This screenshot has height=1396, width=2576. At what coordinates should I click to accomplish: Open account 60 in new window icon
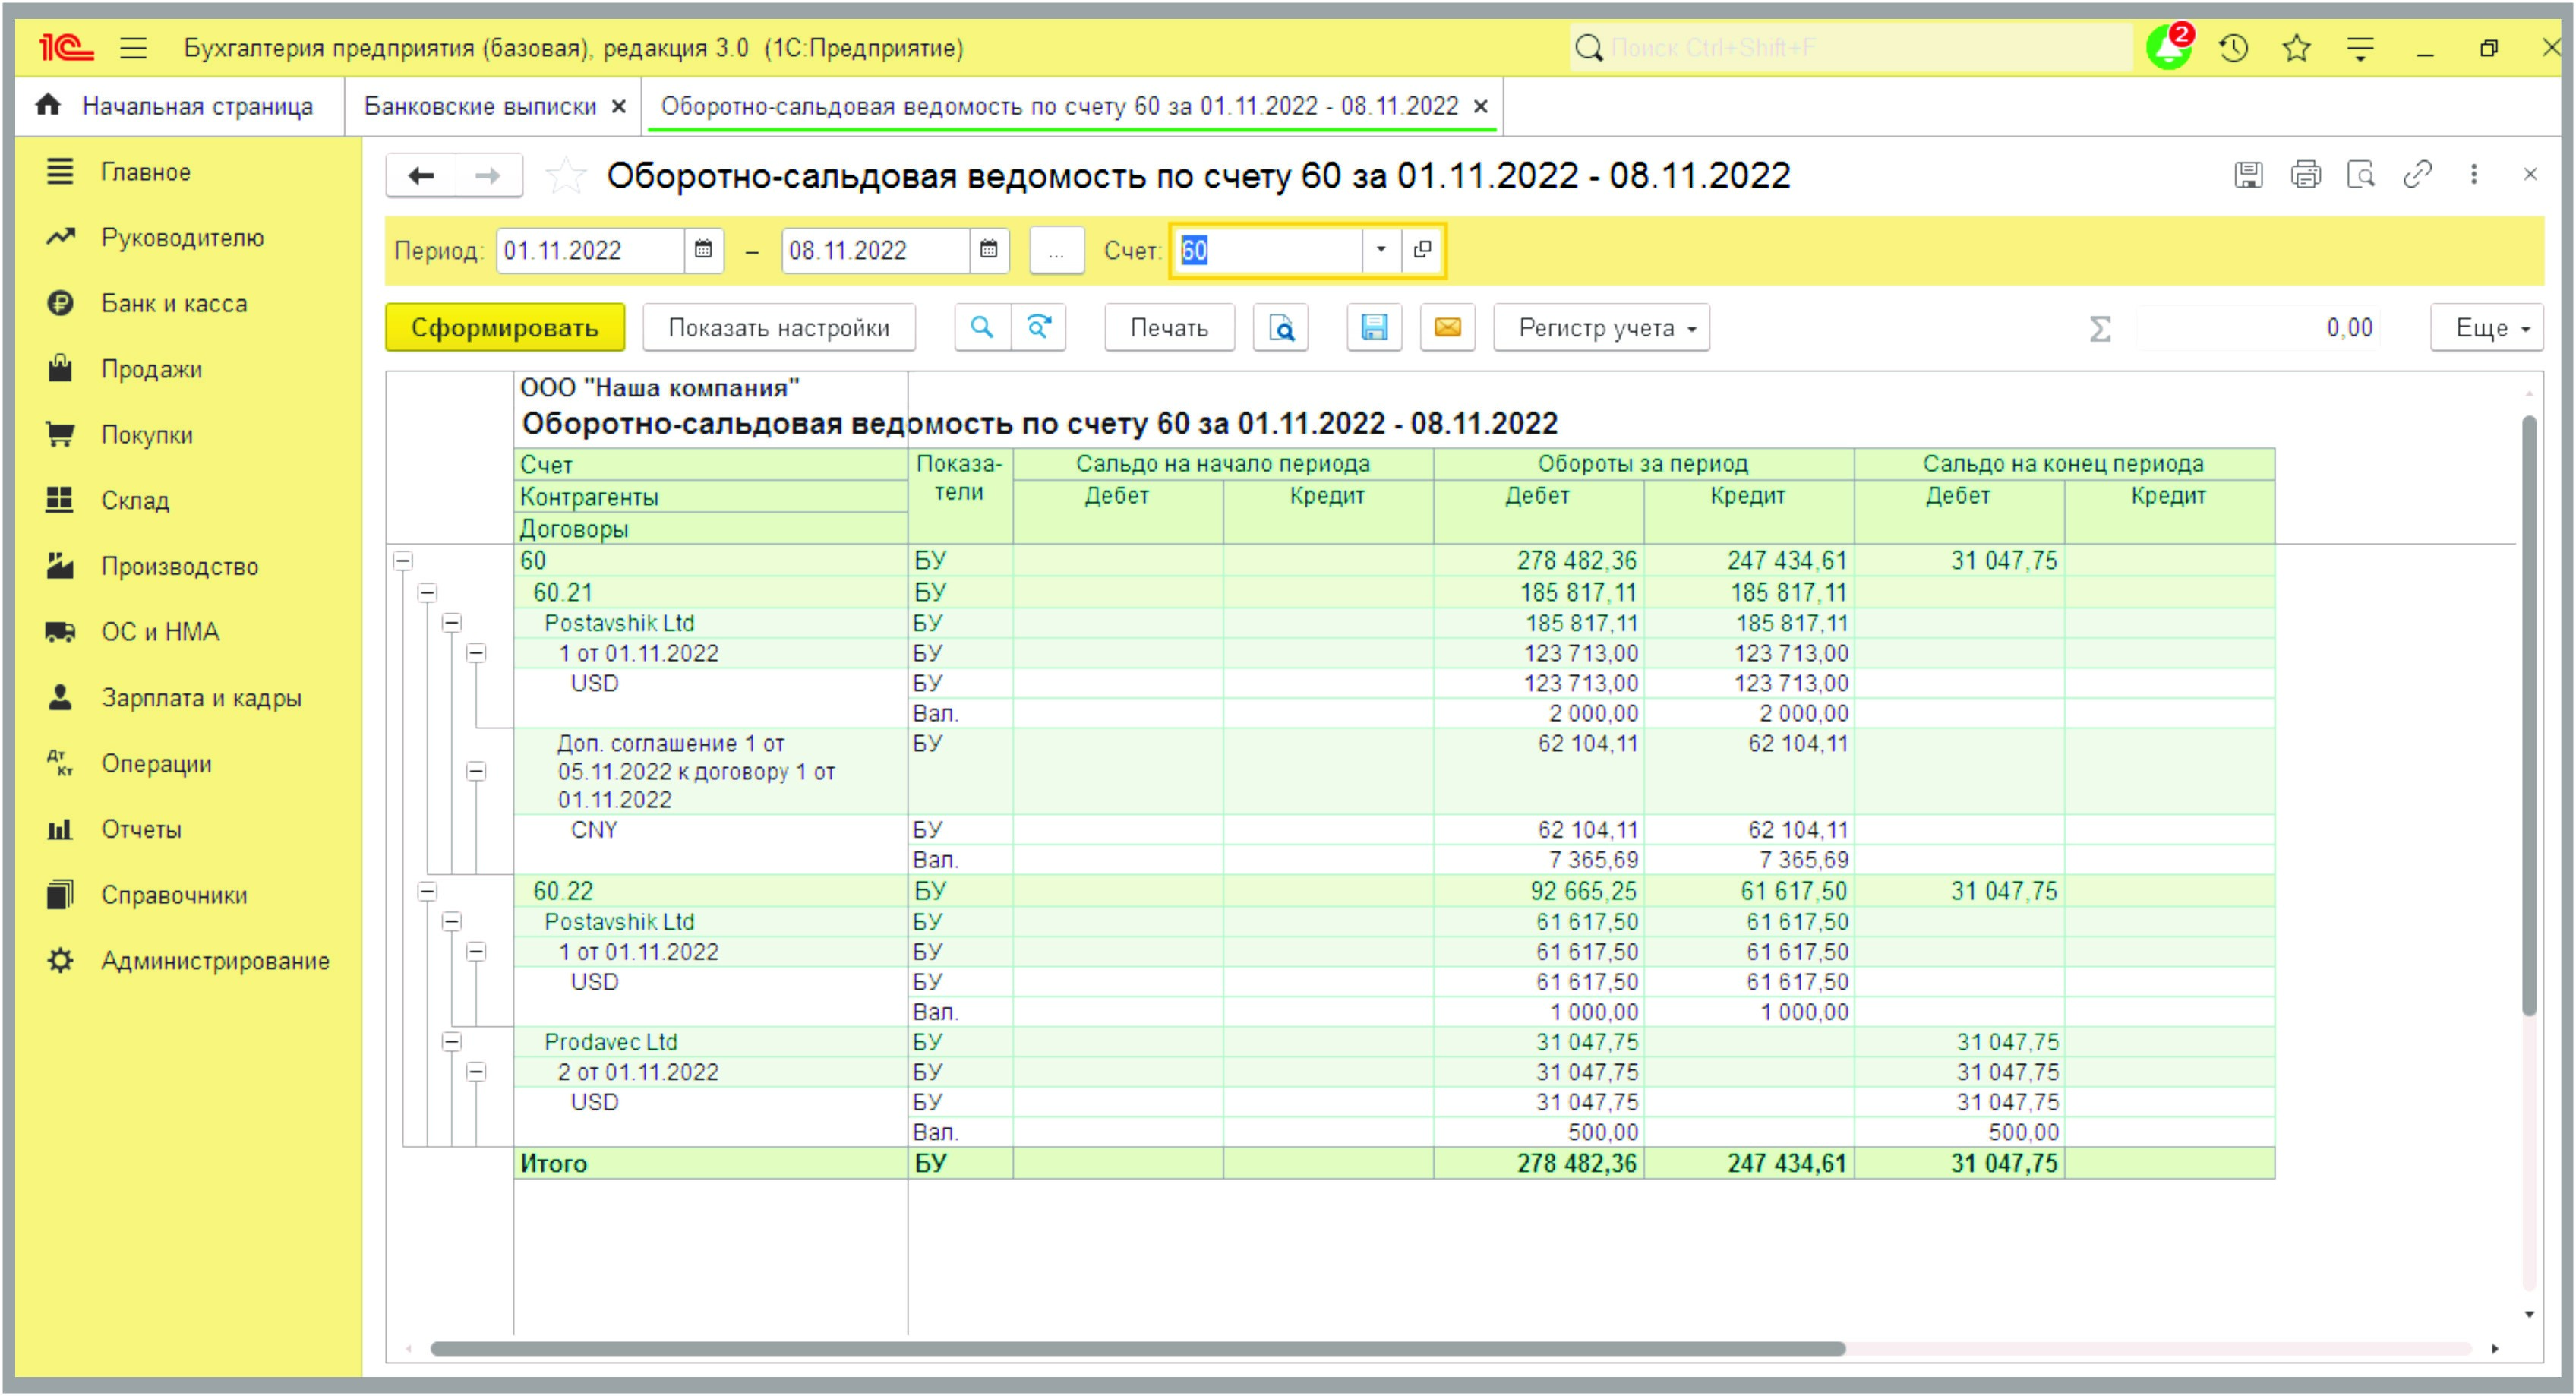(1422, 250)
